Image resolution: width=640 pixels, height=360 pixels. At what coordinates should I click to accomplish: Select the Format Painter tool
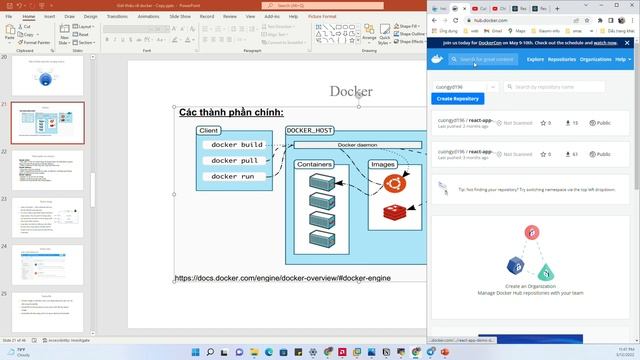coord(34,42)
